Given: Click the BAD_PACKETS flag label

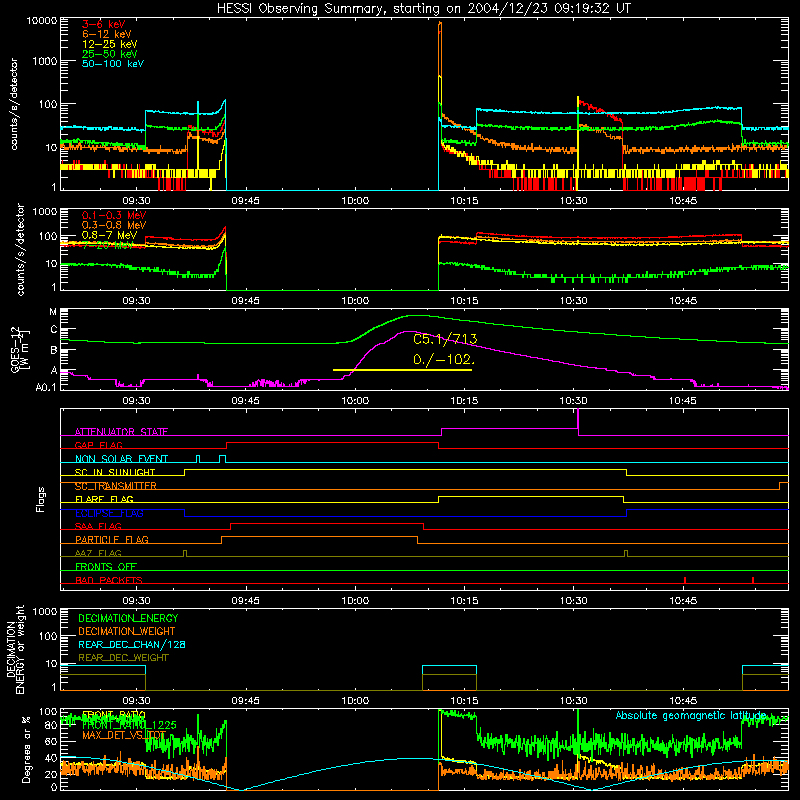Looking at the screenshot, I should click(x=109, y=581).
